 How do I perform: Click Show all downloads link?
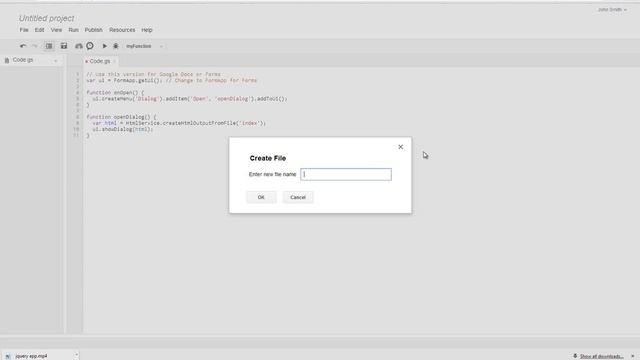(x=601, y=356)
